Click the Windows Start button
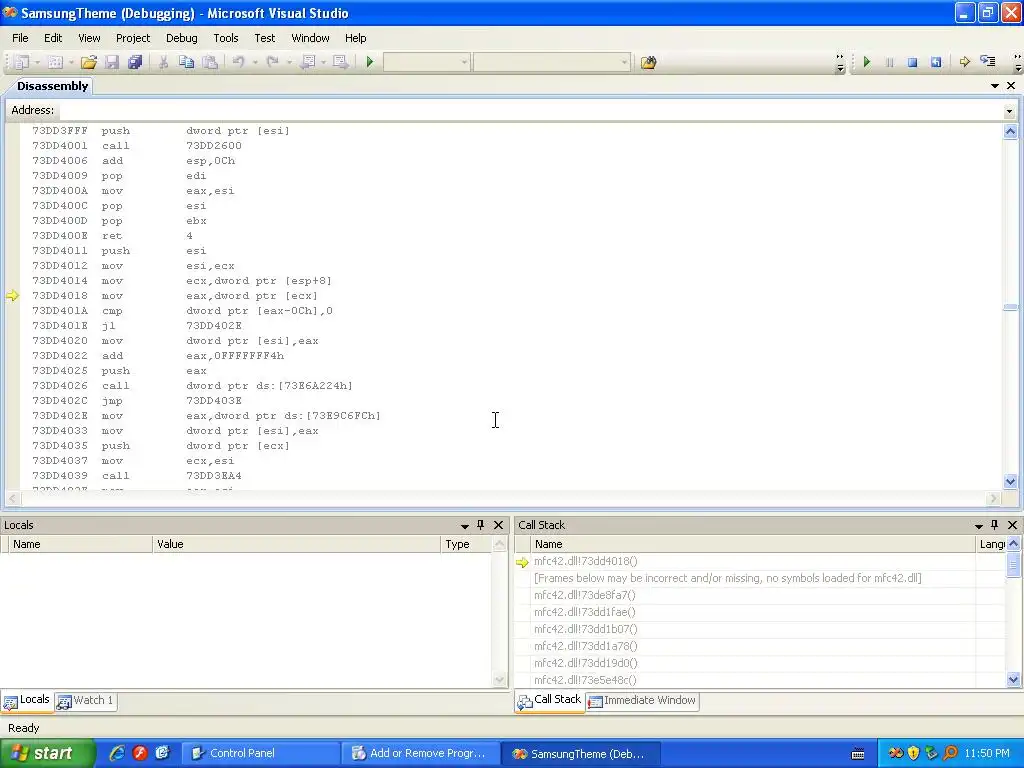Image resolution: width=1024 pixels, height=768 pixels. 47,753
